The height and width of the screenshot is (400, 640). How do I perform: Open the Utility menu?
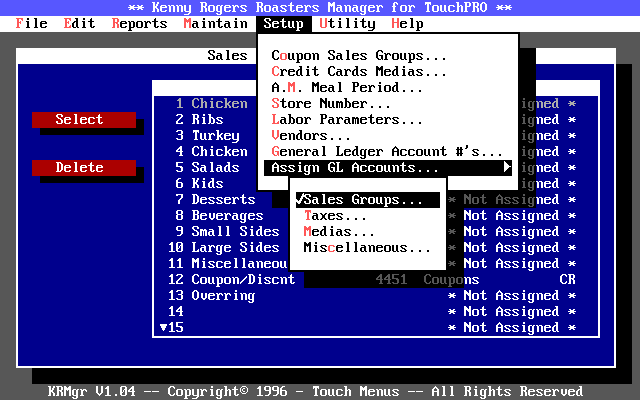347,24
